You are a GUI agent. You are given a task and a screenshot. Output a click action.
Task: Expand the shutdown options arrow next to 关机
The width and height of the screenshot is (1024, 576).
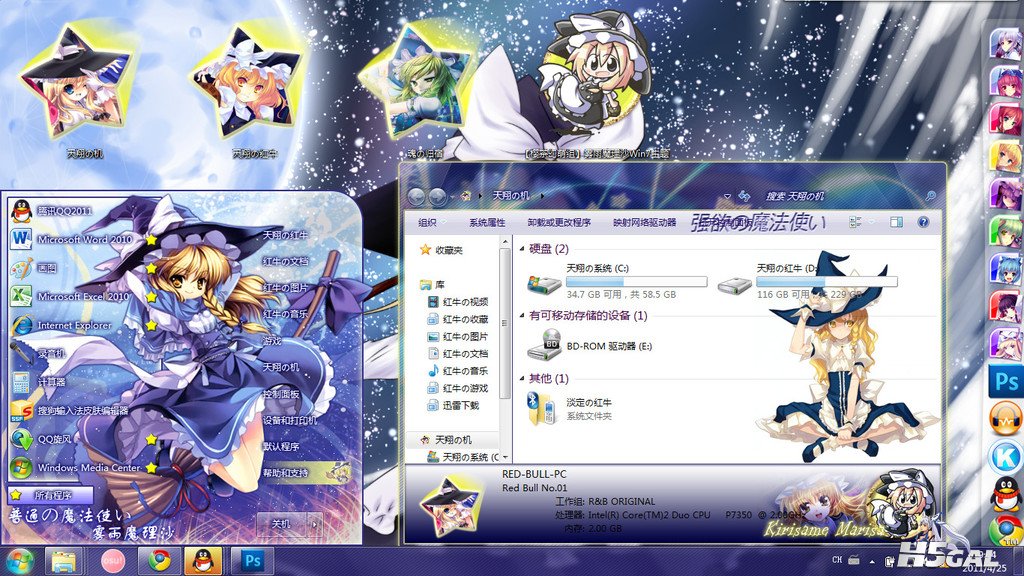[315, 524]
